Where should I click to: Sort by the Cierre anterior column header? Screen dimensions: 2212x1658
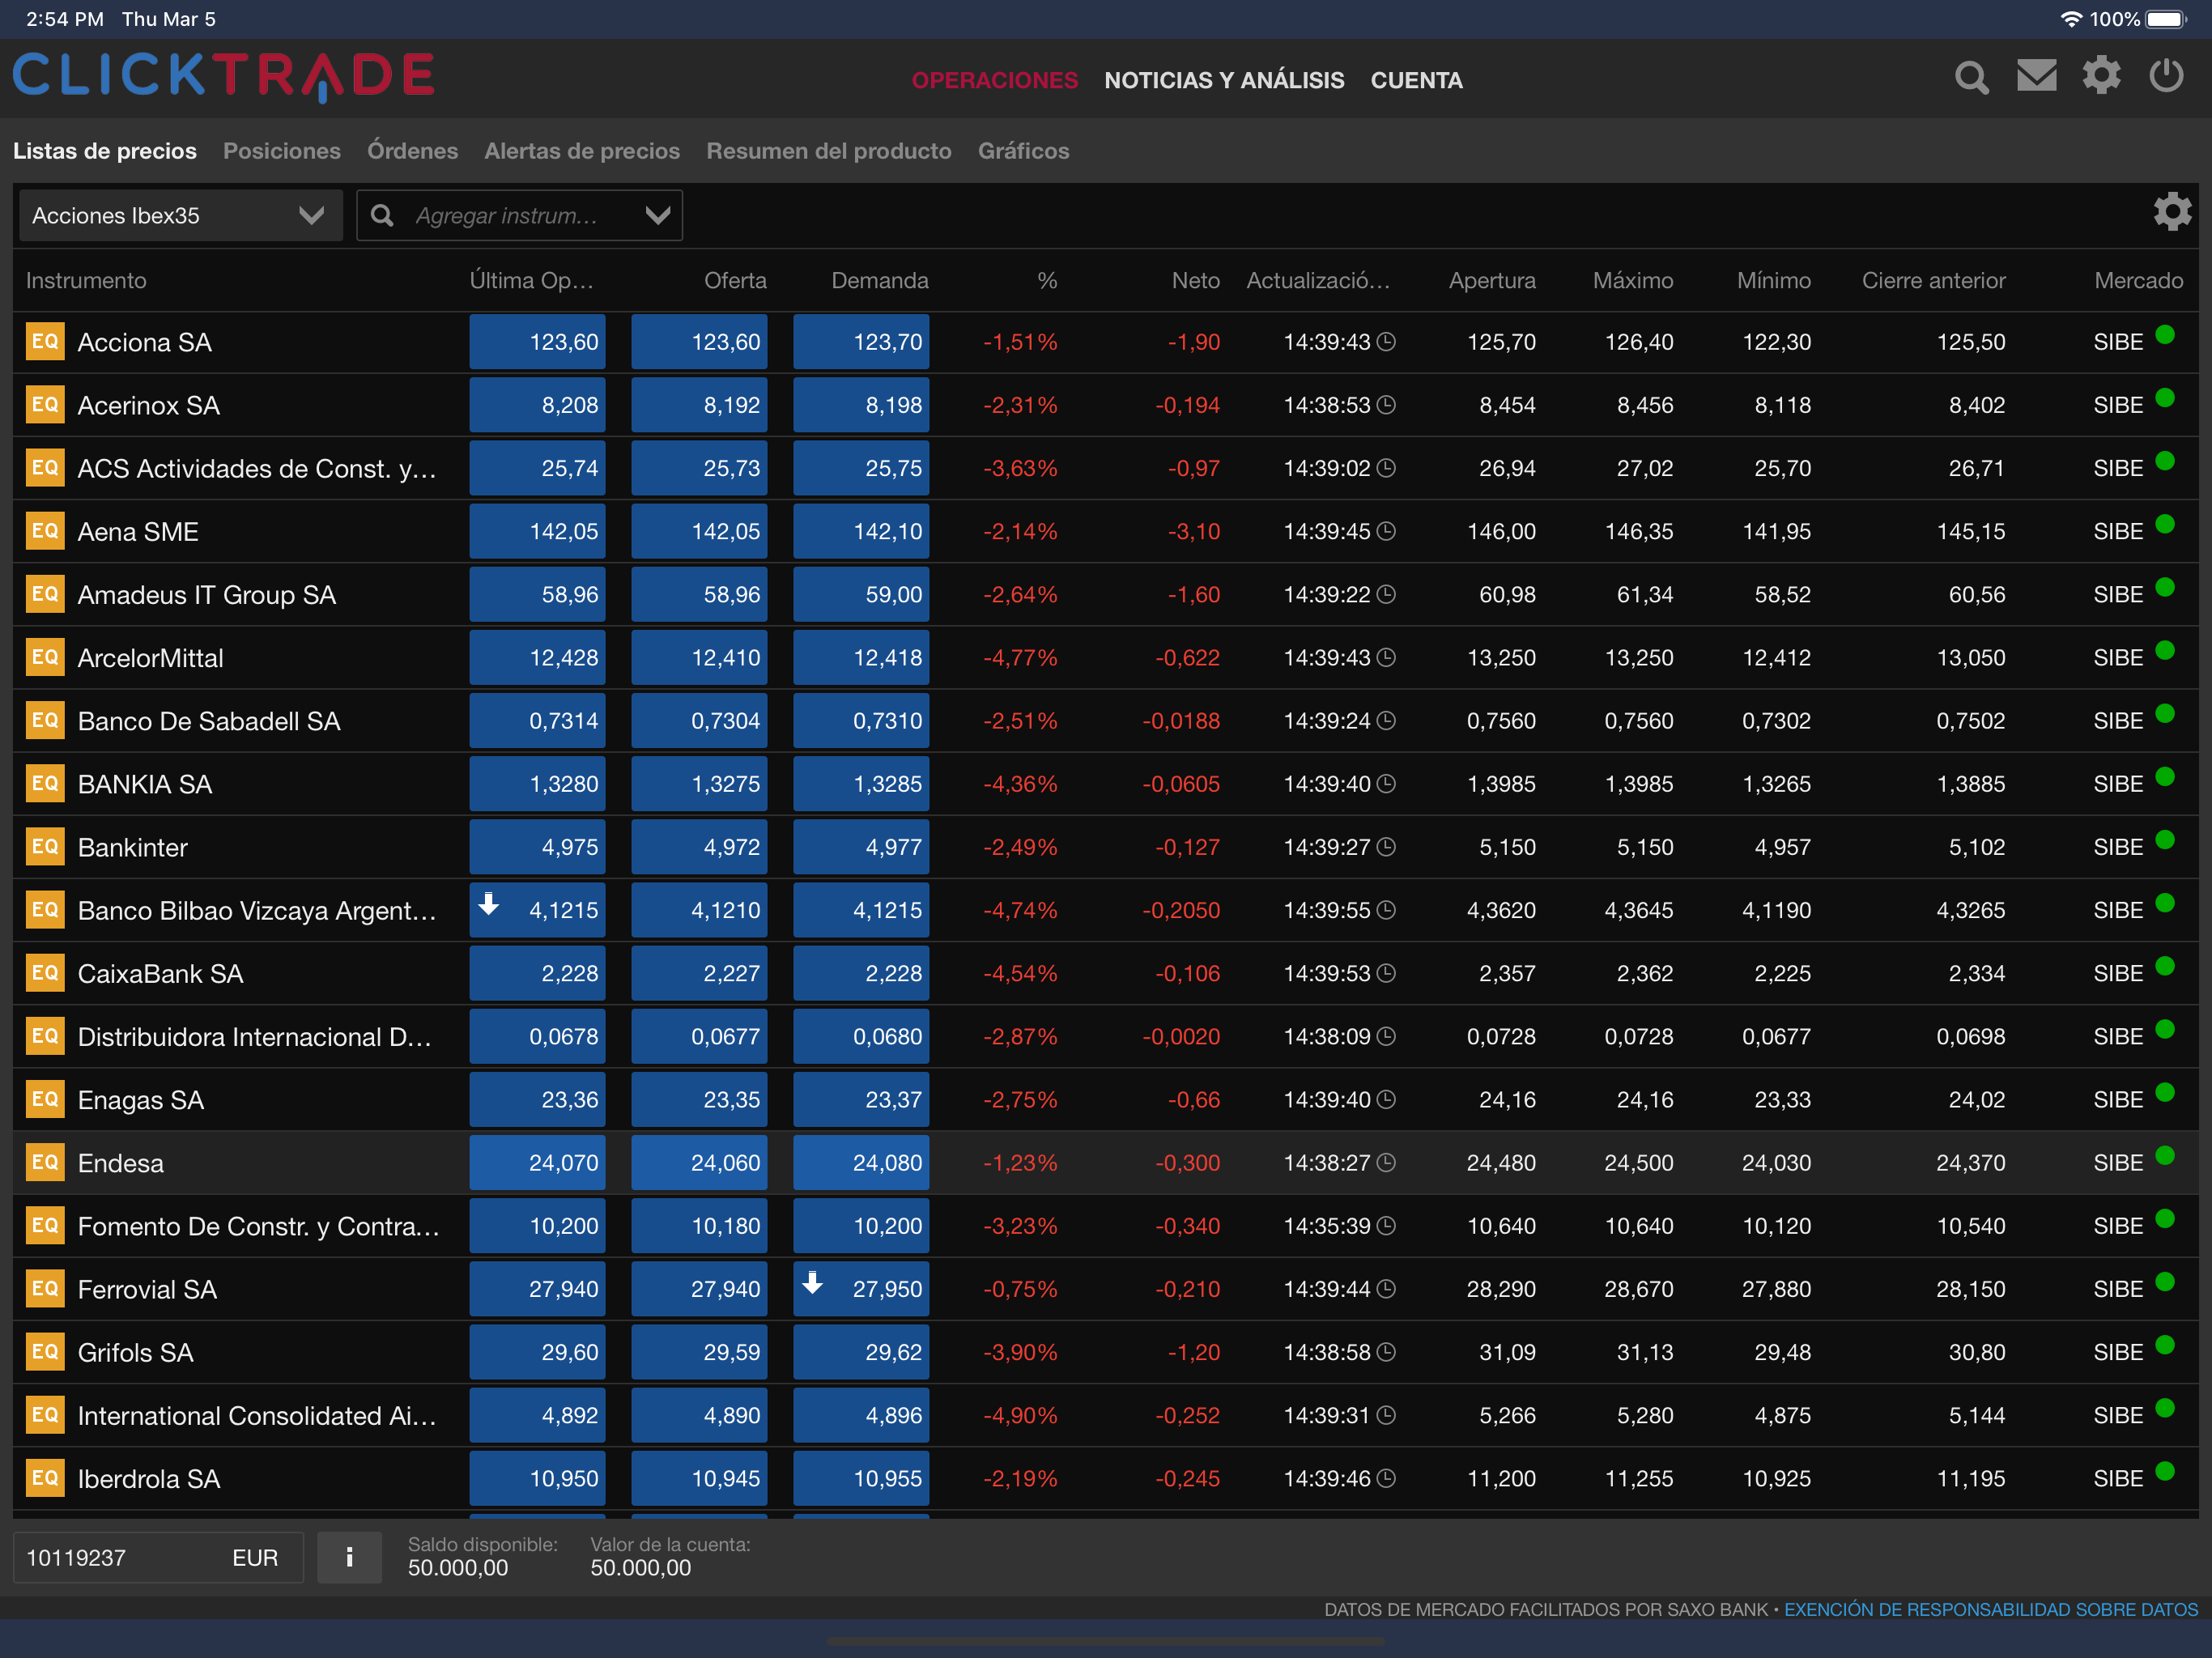point(1933,280)
